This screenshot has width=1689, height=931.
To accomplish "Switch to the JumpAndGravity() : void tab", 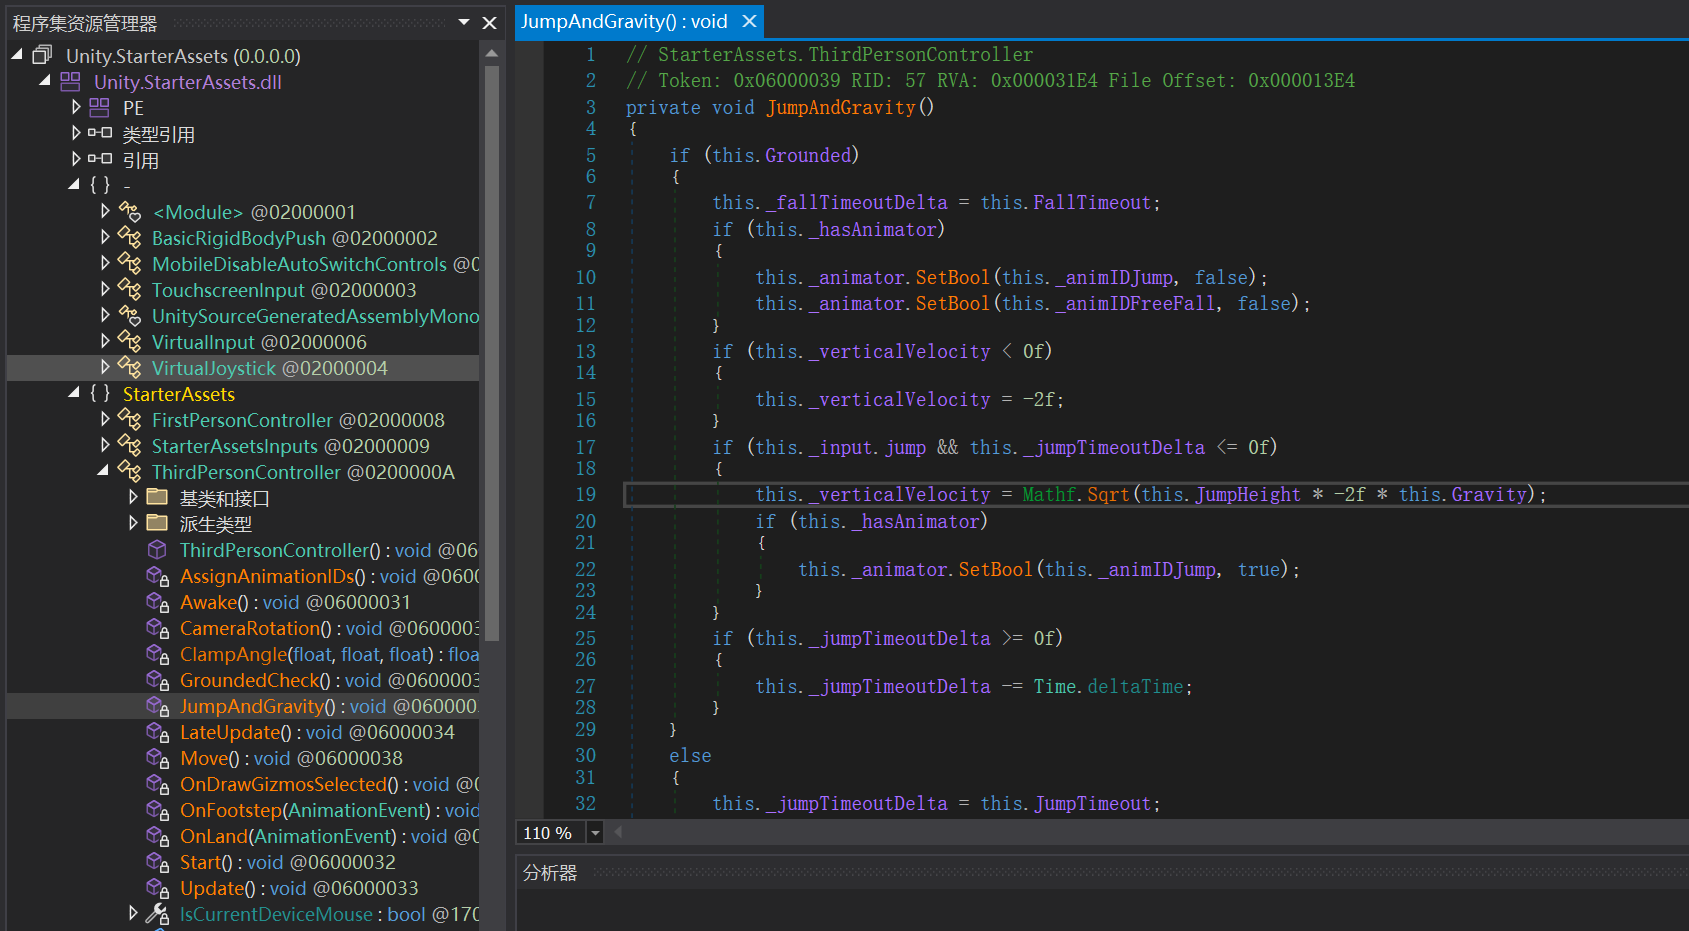I will click(x=624, y=22).
